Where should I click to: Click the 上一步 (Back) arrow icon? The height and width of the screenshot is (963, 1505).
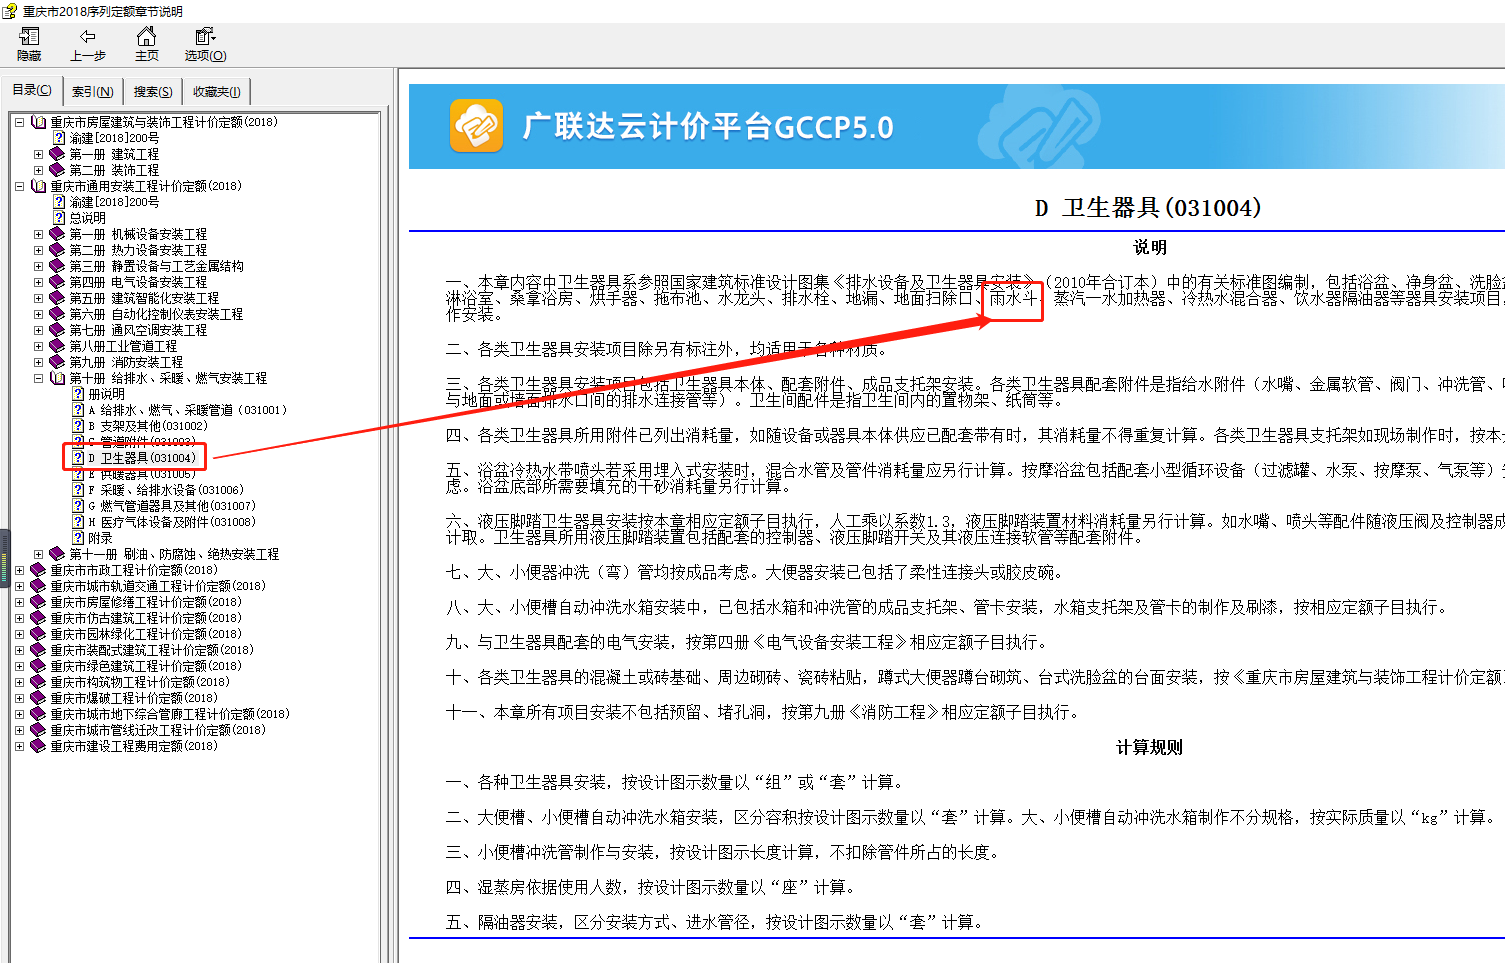pyautogui.click(x=87, y=37)
